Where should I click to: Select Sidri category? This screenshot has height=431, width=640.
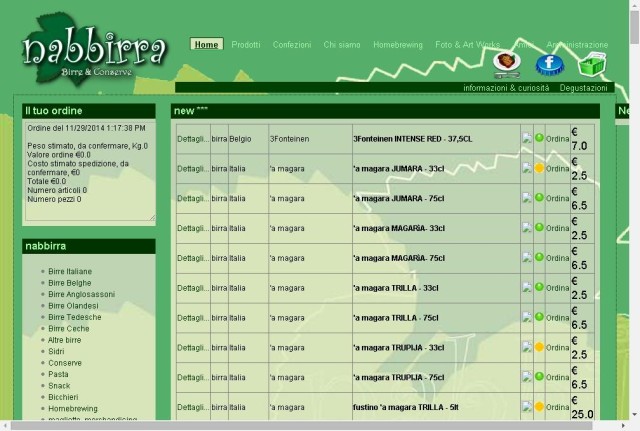pos(56,351)
